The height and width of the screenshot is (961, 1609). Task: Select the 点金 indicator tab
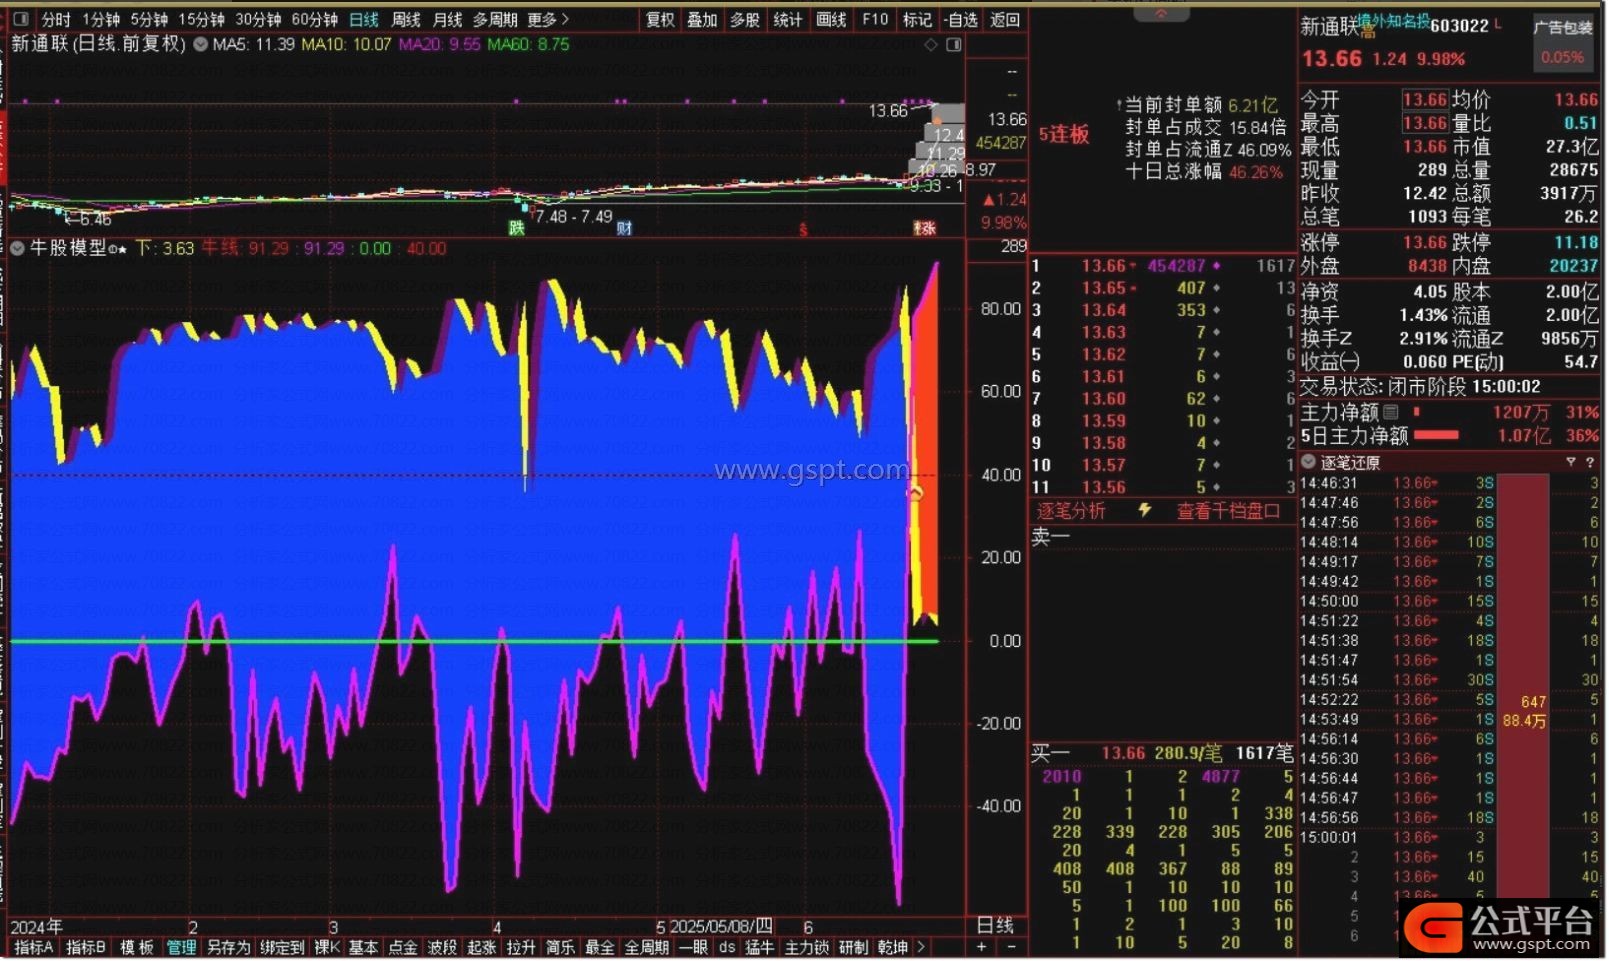(x=402, y=947)
